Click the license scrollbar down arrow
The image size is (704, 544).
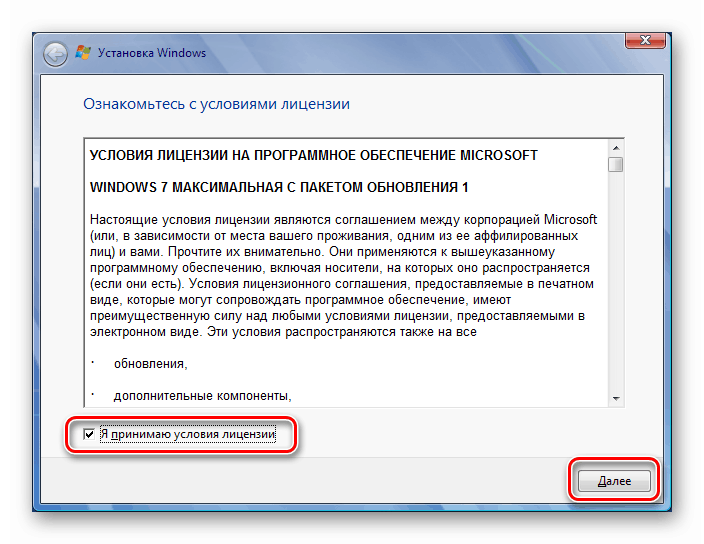pos(616,399)
